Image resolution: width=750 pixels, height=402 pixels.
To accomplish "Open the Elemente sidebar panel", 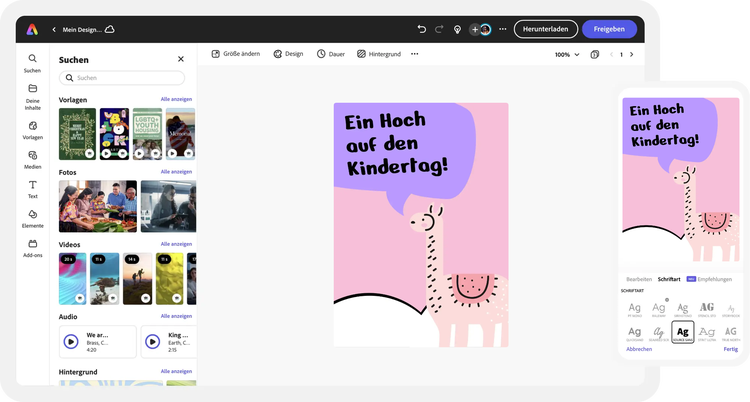I will coord(33,219).
